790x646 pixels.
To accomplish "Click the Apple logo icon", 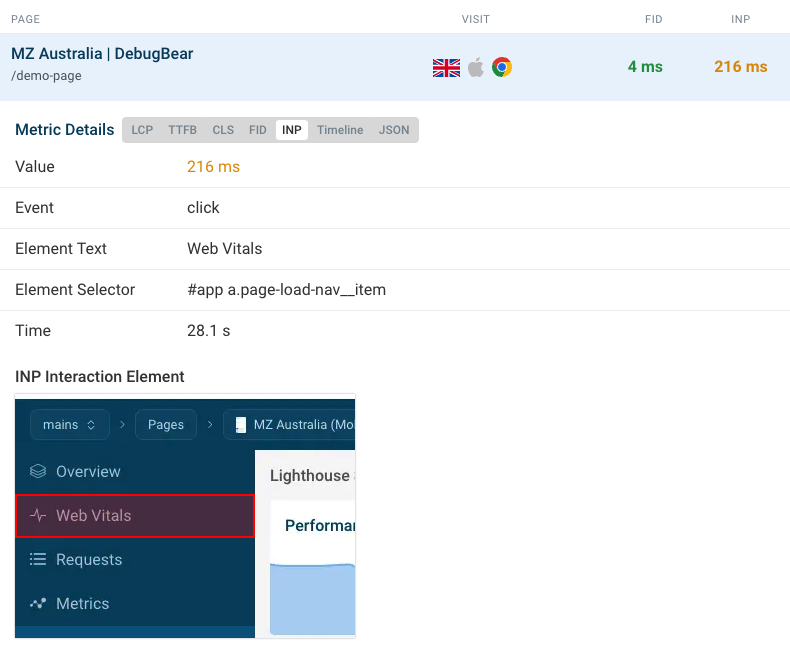I will point(476,67).
